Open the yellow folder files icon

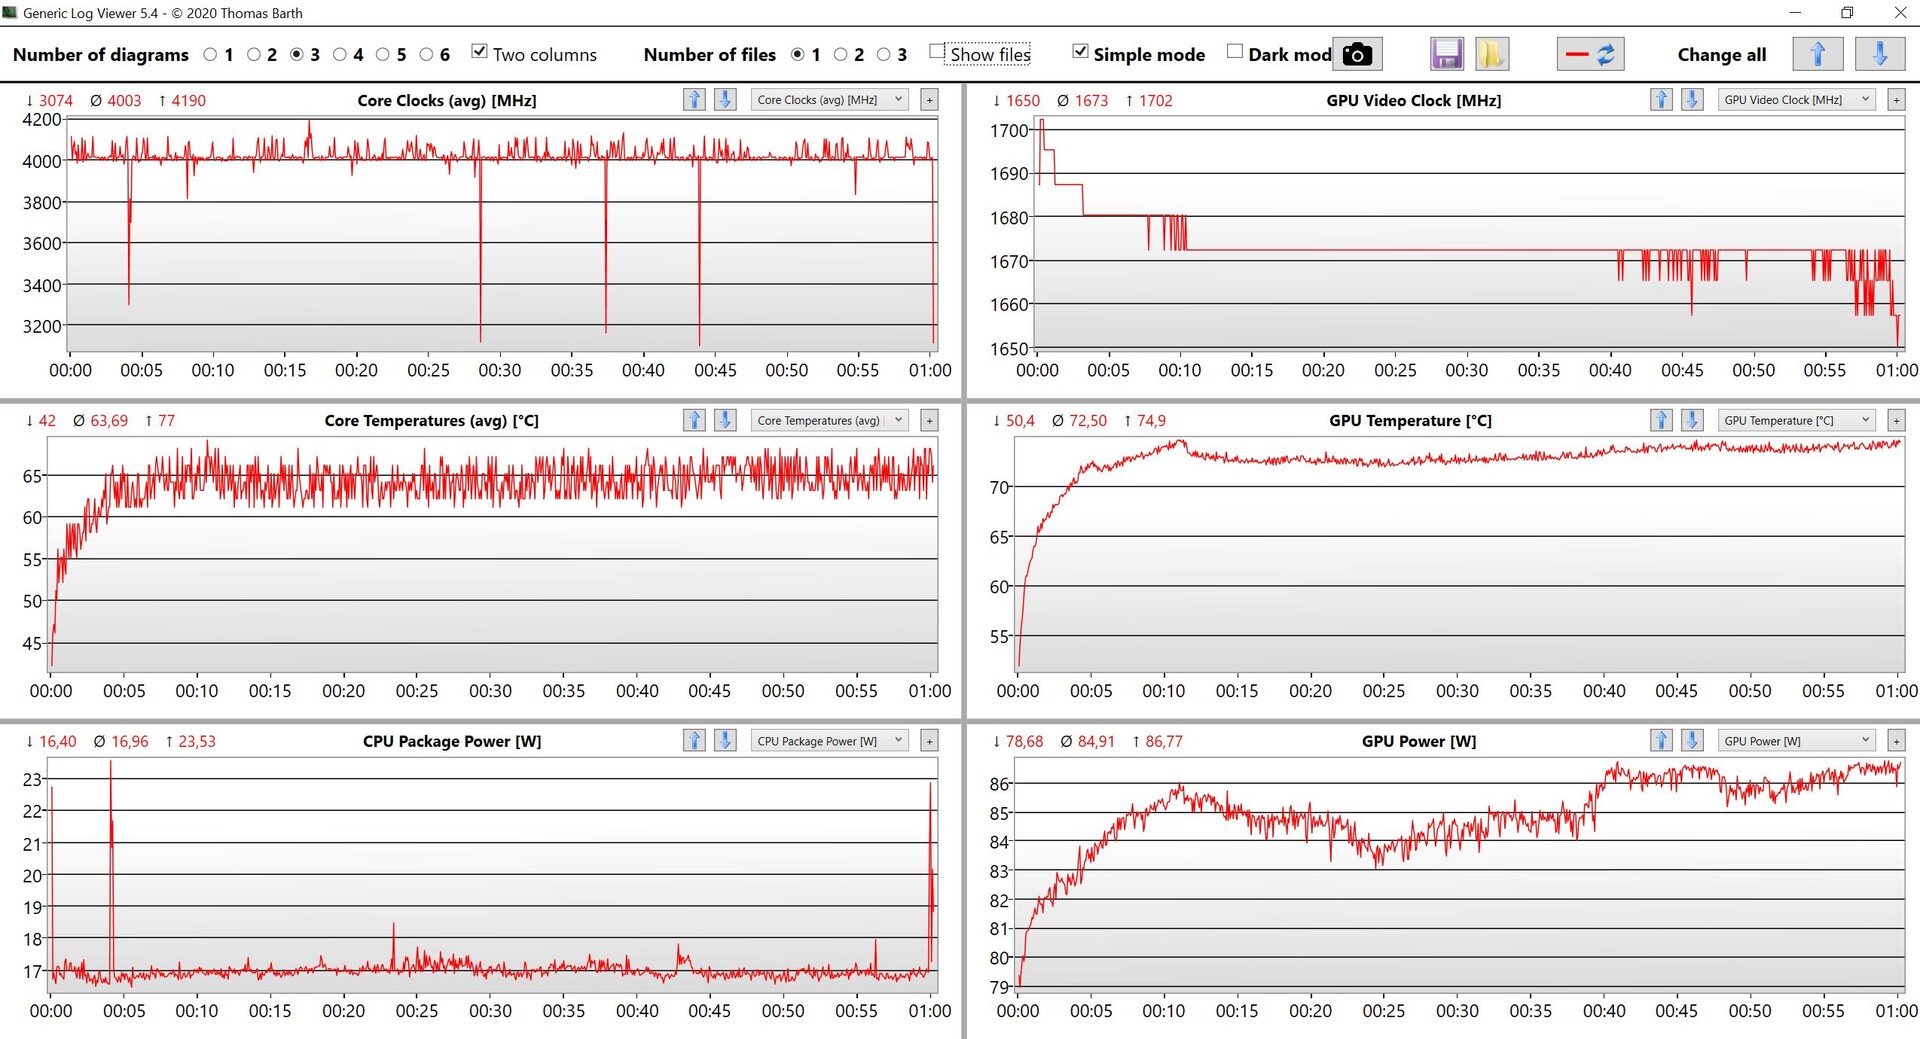[1491, 54]
